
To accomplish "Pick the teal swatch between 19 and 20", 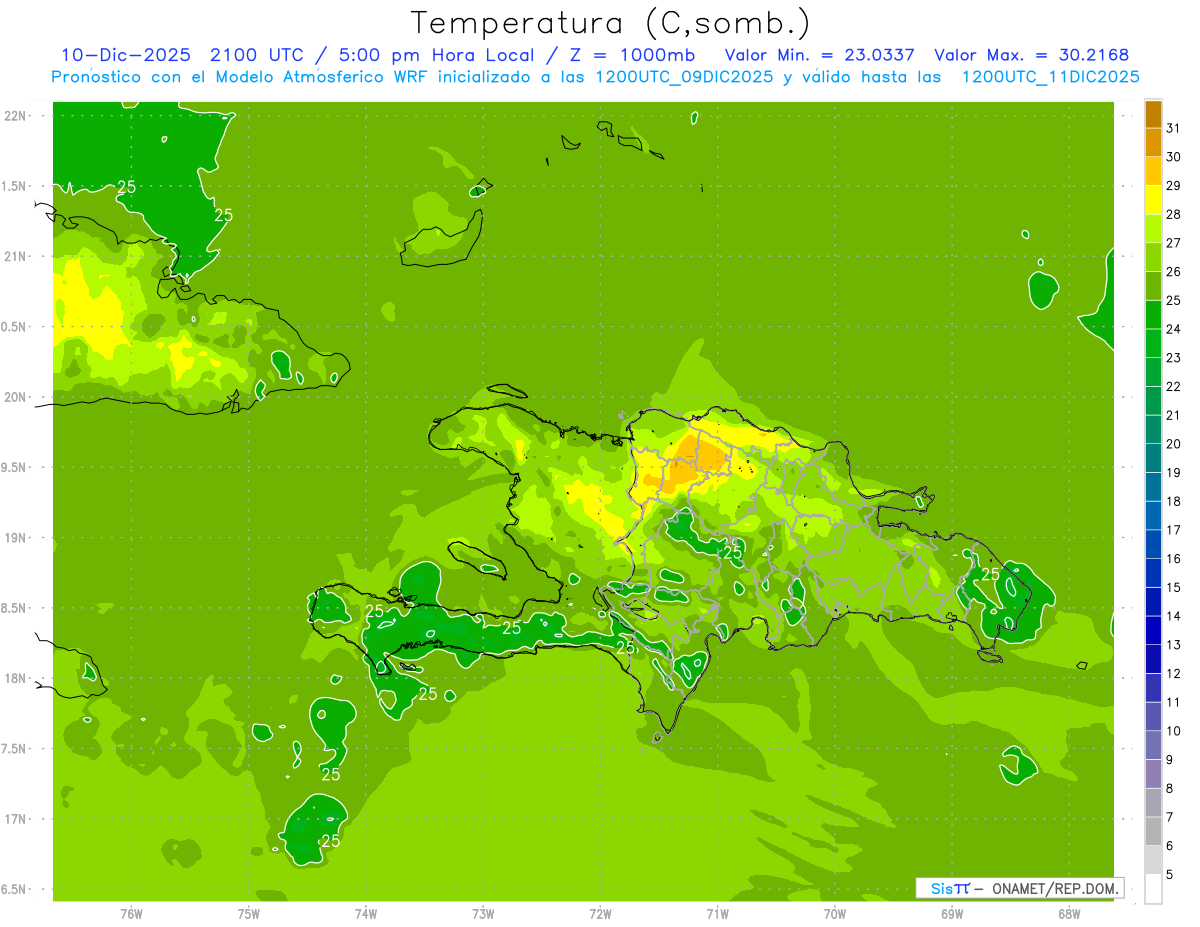I will point(1153,458).
